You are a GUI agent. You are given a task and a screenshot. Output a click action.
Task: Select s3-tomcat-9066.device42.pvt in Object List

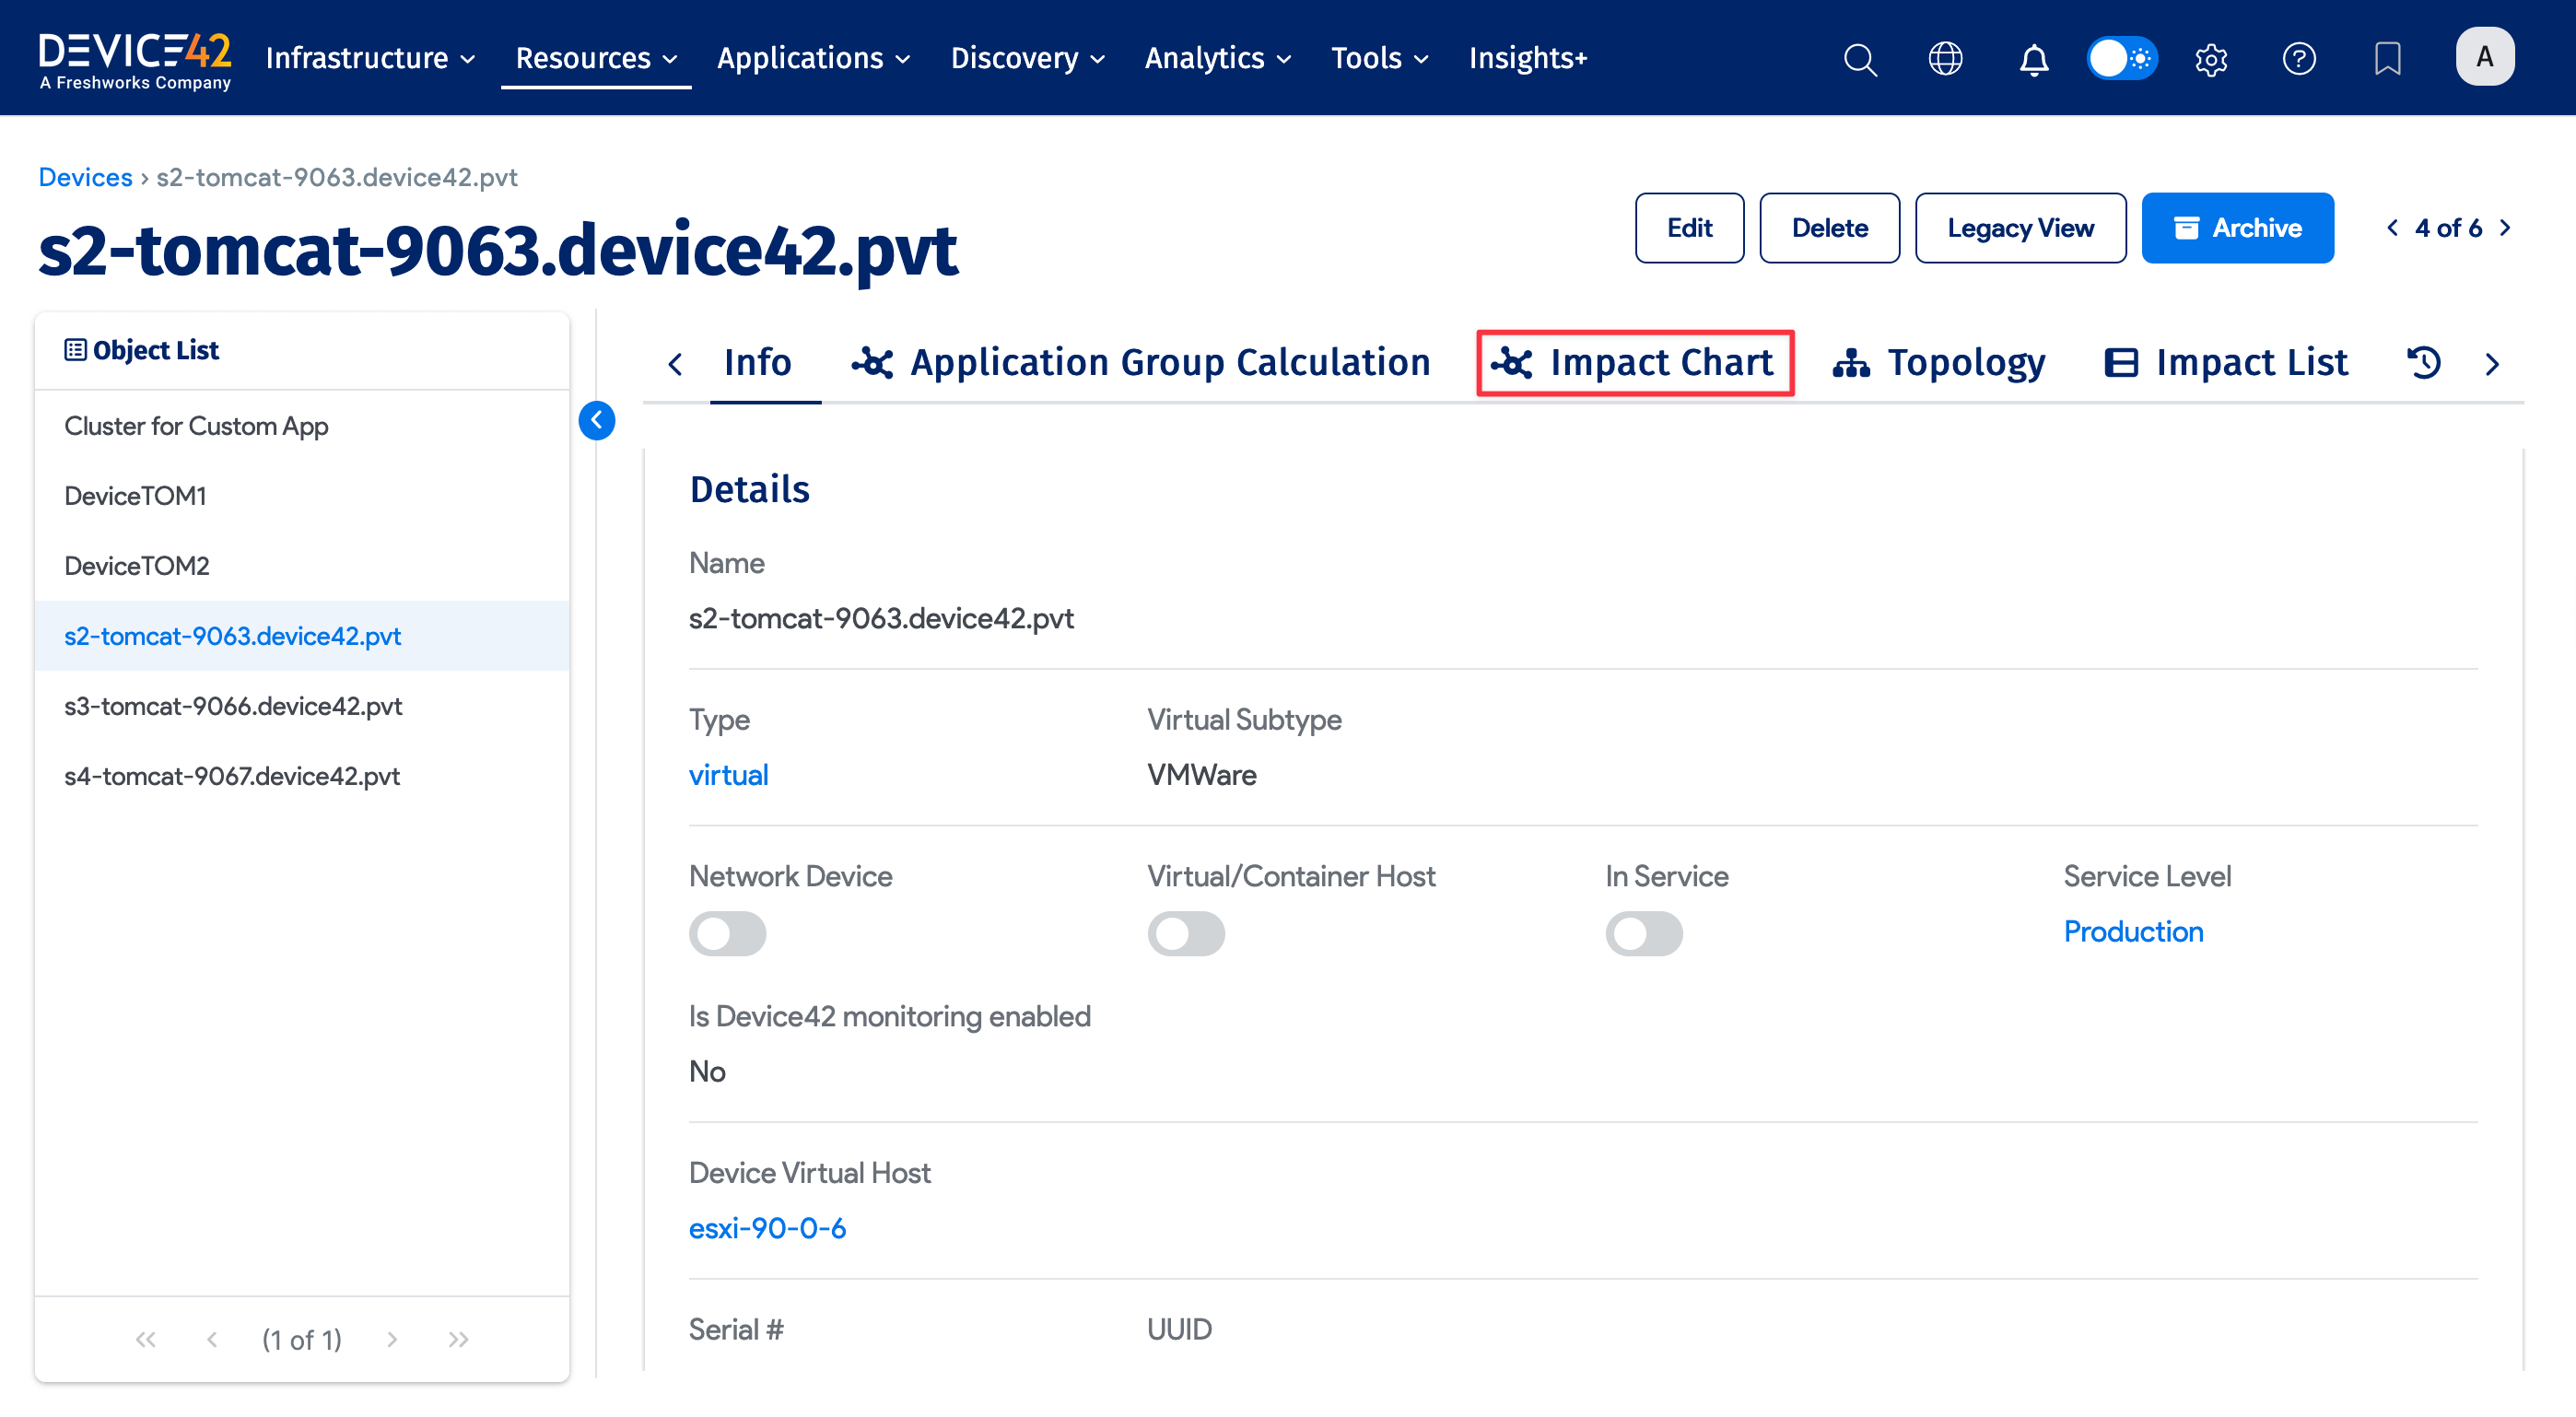point(233,705)
